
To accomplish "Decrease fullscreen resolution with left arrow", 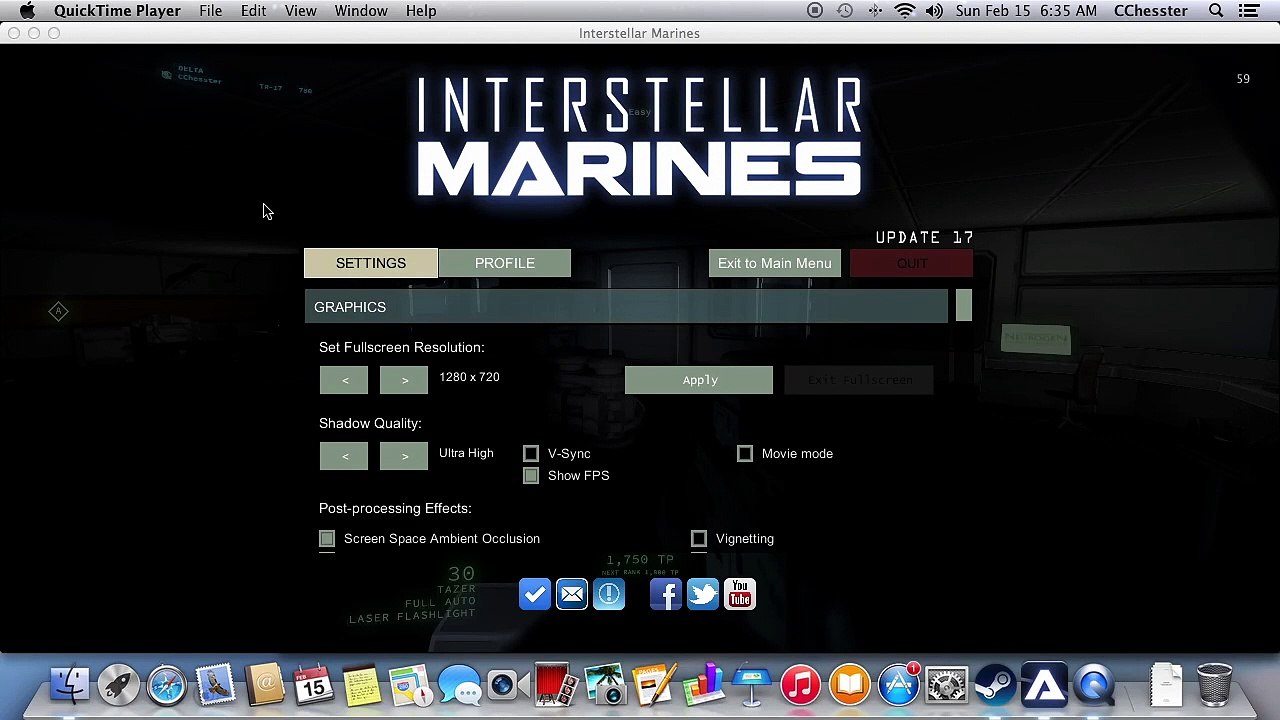I will tap(344, 380).
